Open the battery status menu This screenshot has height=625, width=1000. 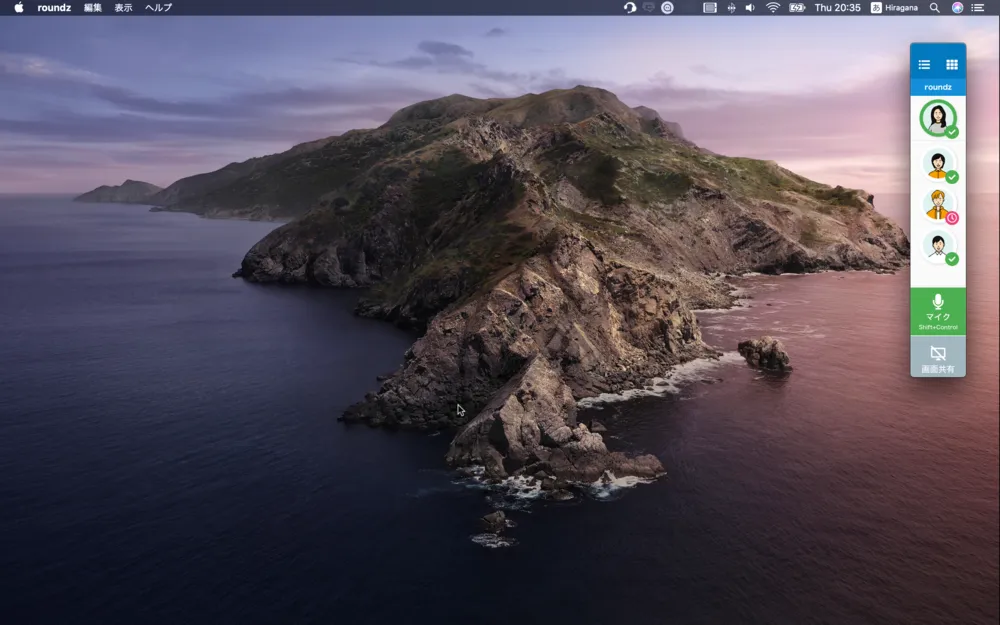797,8
